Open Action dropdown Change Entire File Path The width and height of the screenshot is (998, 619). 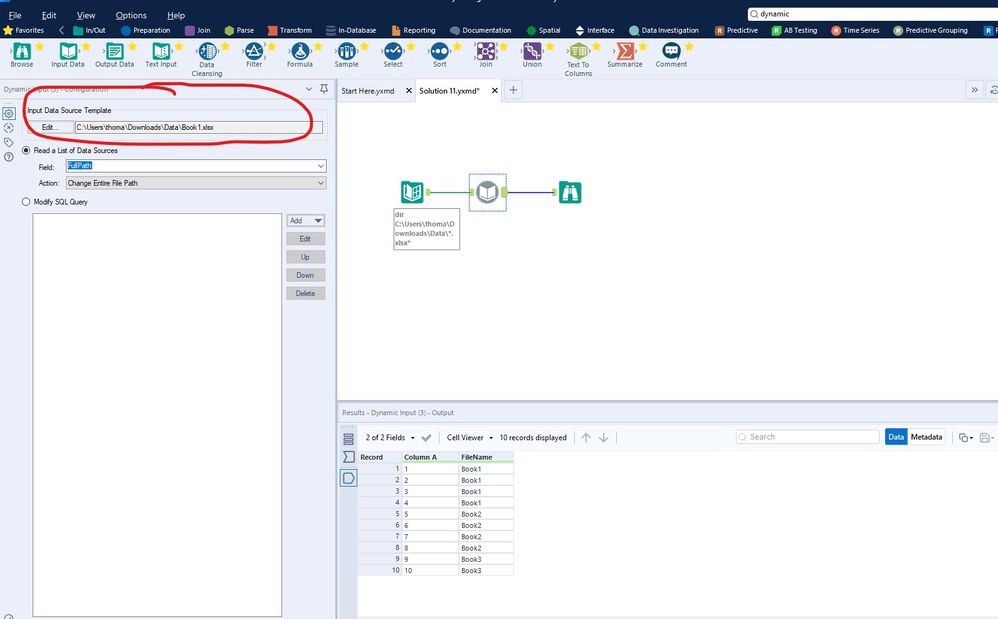(x=196, y=183)
